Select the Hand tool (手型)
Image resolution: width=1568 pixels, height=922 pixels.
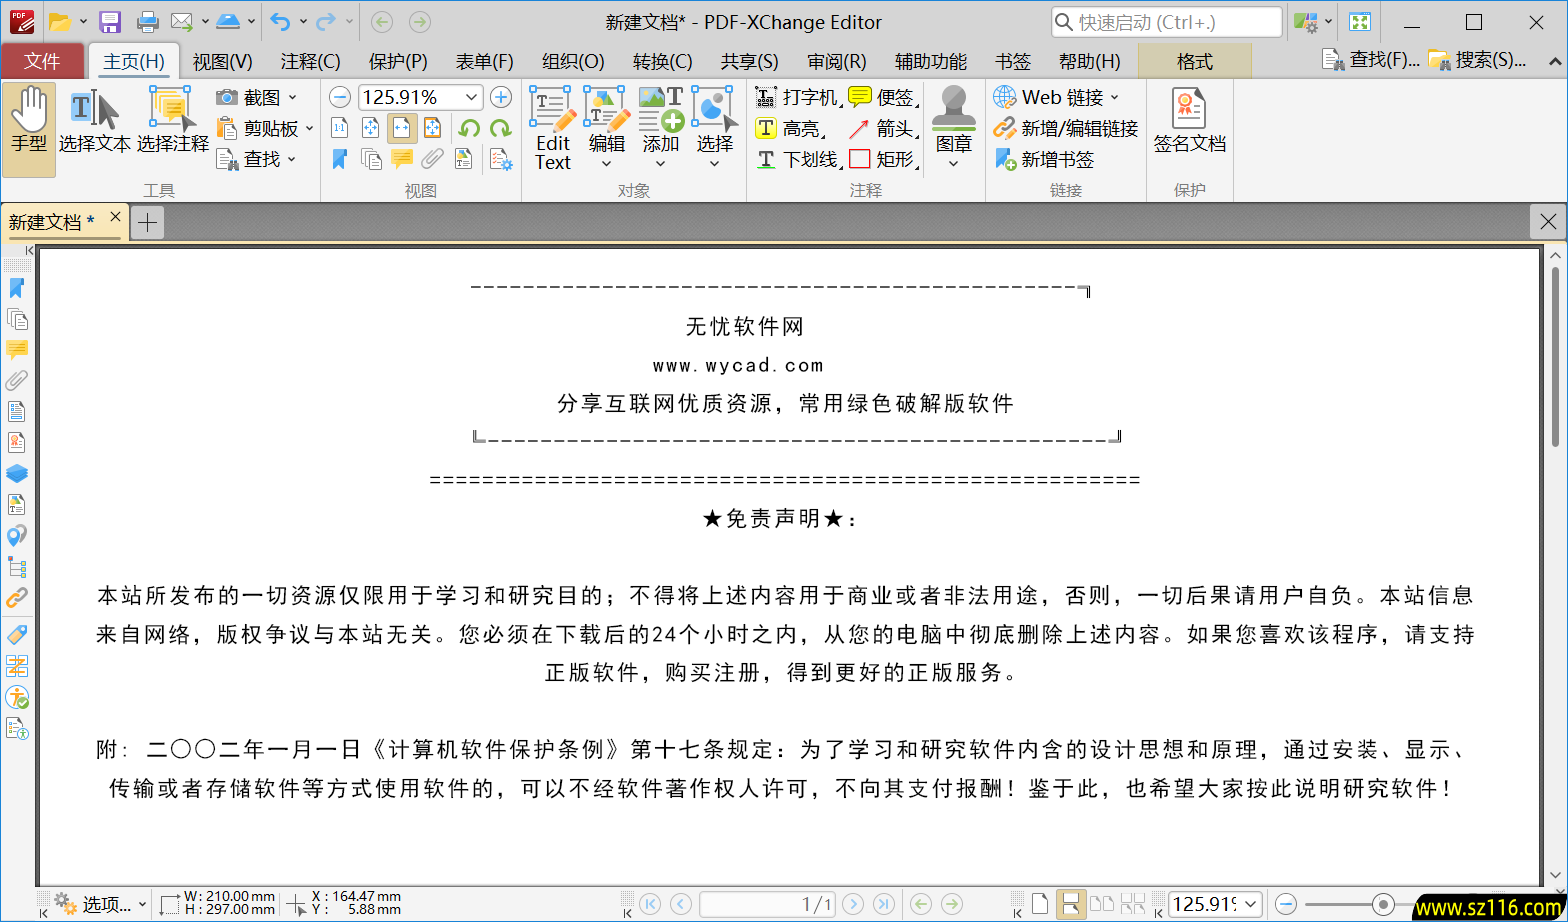pyautogui.click(x=29, y=129)
